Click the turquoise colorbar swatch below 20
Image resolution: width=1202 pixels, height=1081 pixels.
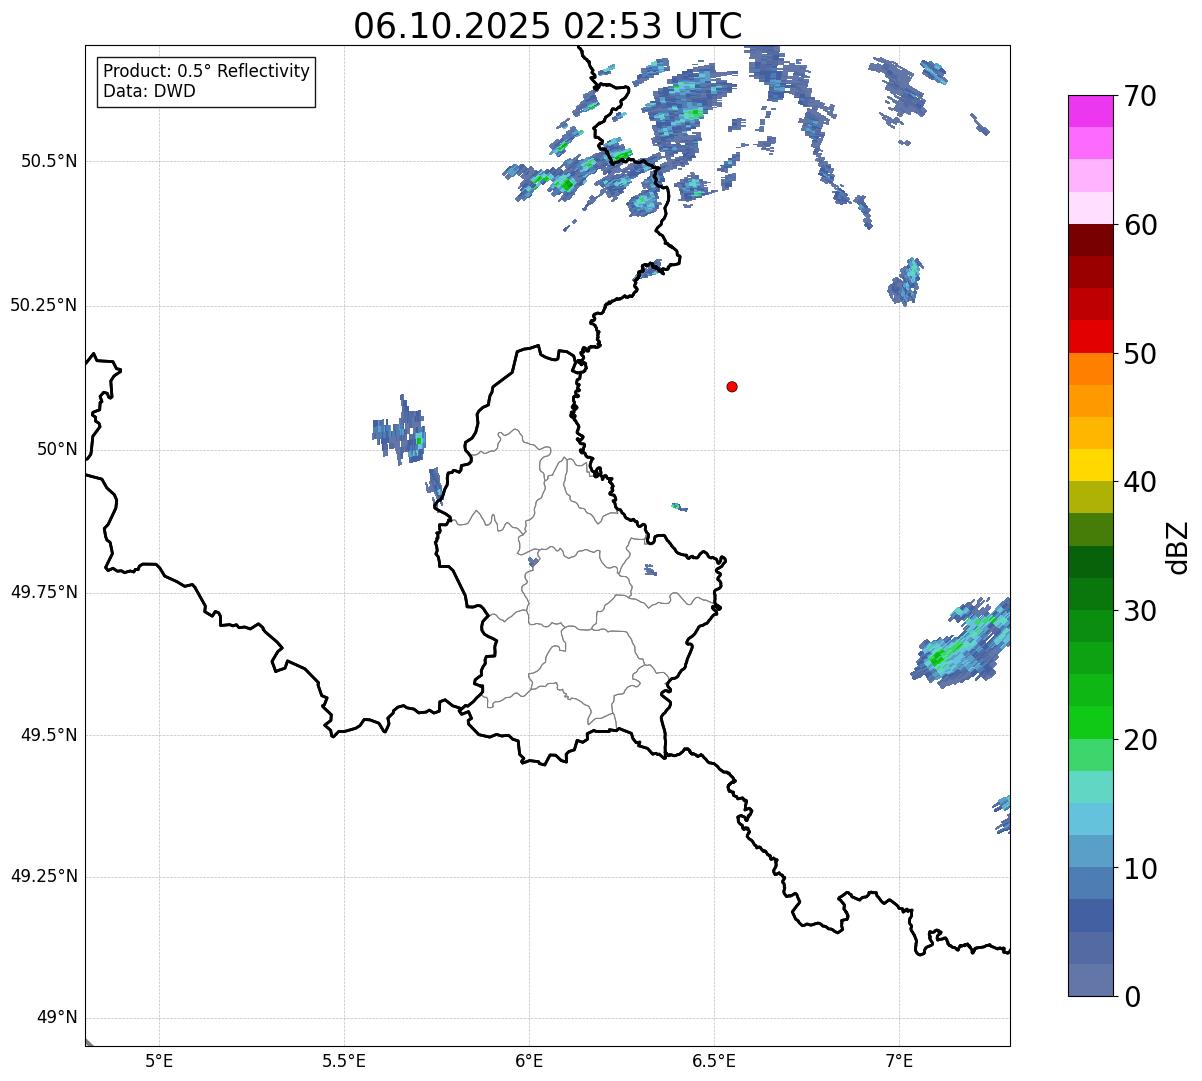pos(1090,787)
